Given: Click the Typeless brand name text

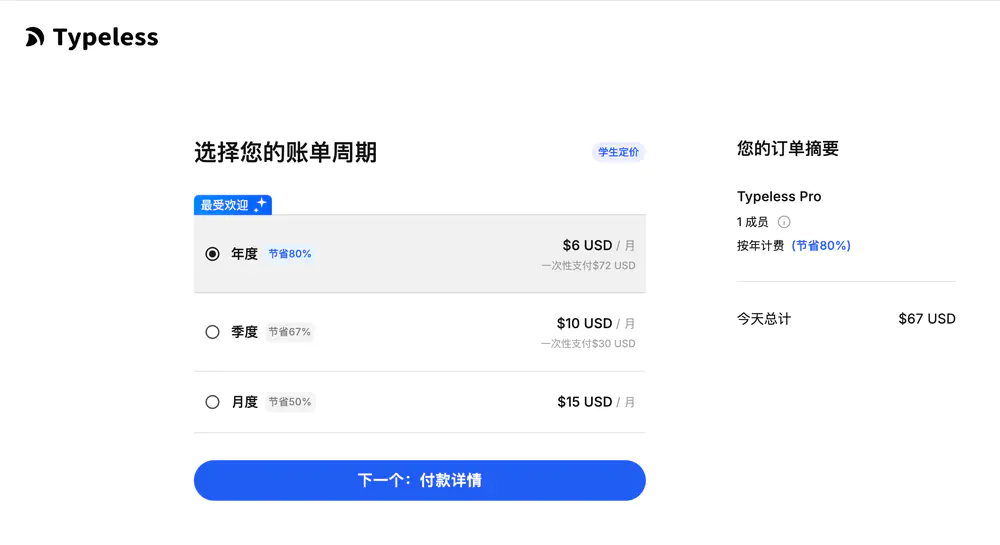Looking at the screenshot, I should (105, 38).
